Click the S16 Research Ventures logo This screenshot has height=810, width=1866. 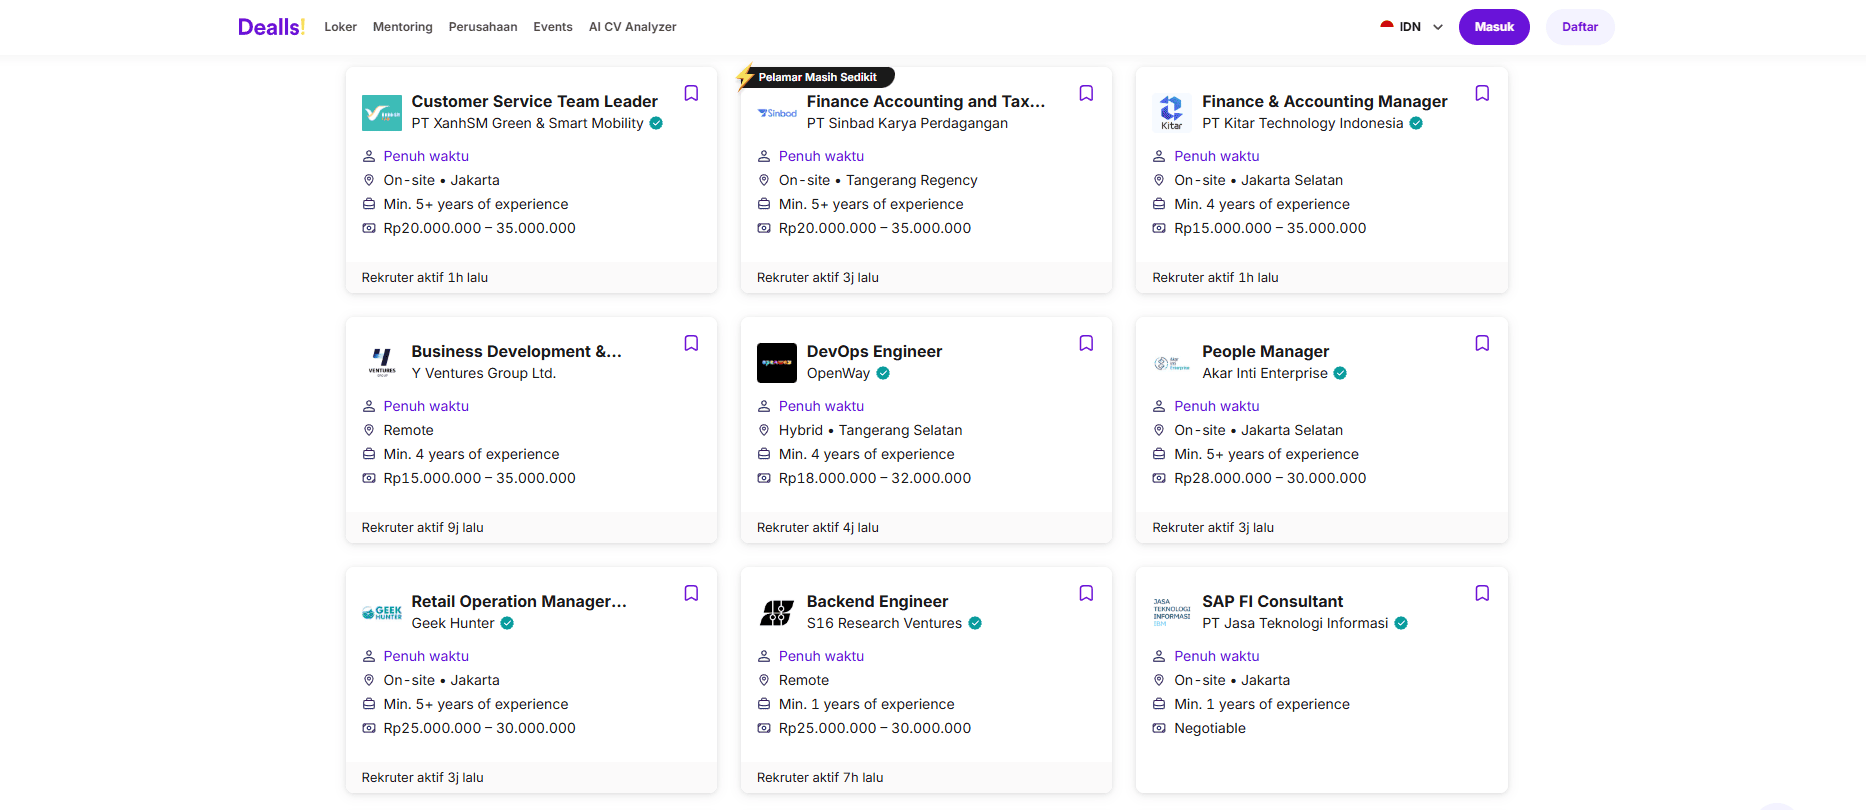[777, 613]
